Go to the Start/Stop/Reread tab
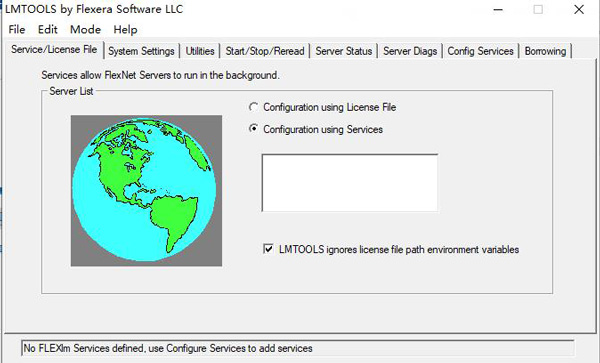 click(265, 51)
